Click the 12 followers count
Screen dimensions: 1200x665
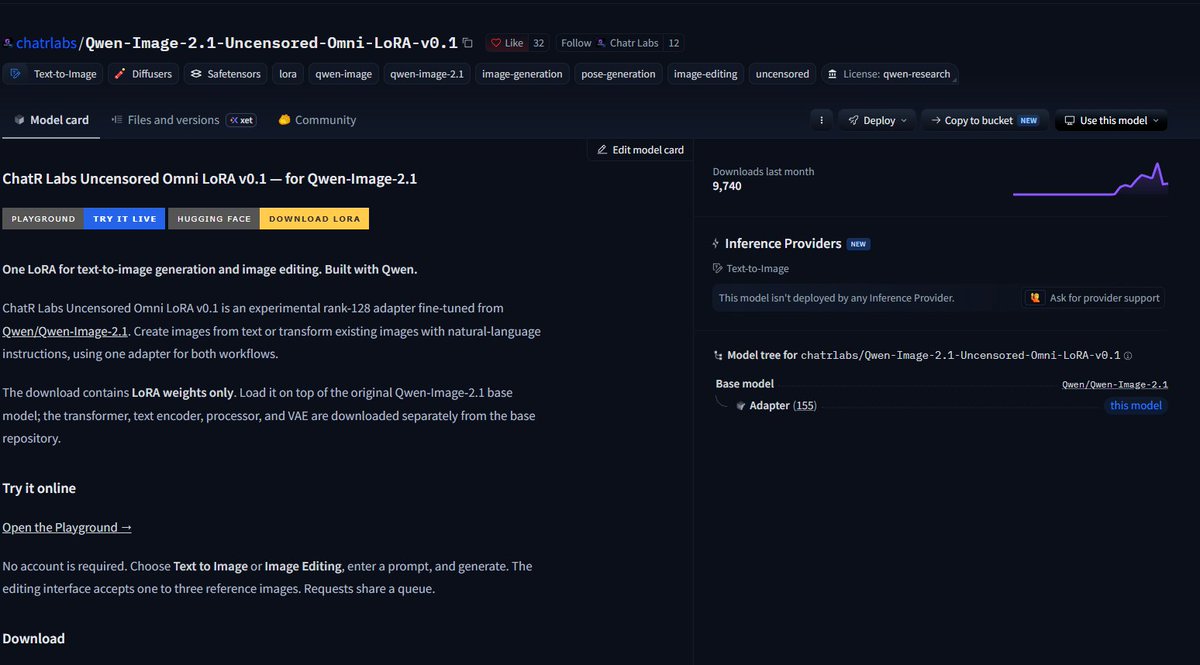tap(674, 43)
